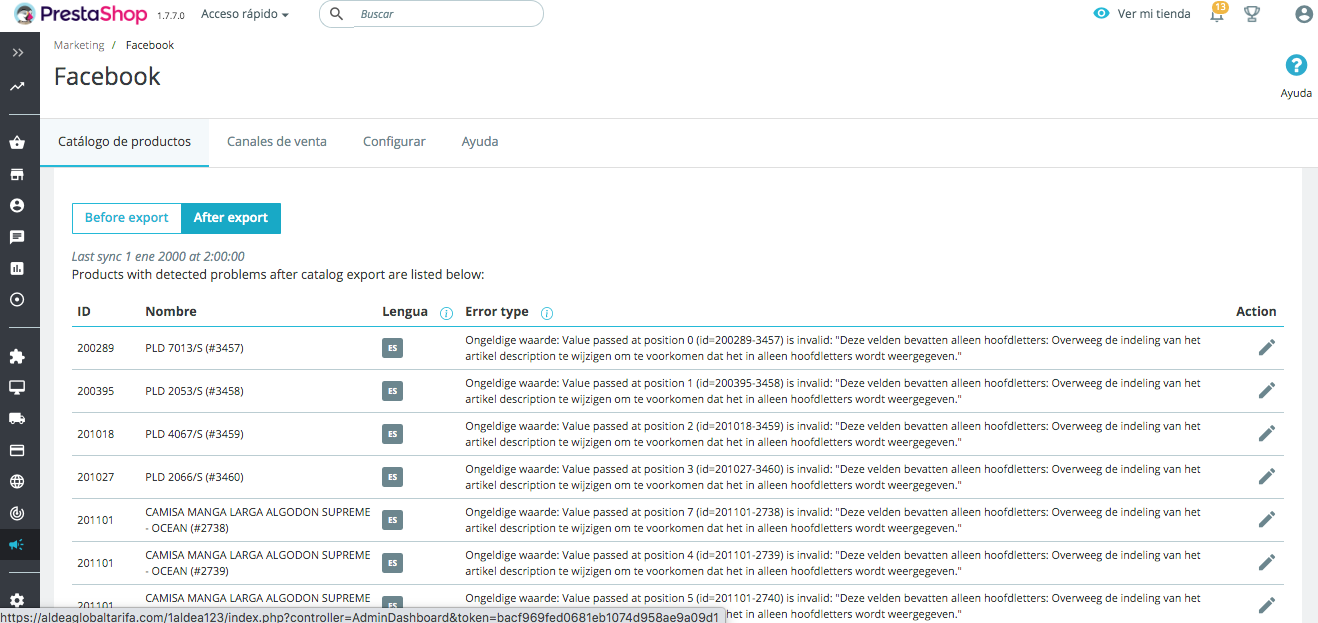This screenshot has height=623, width=1318.
Task: Click info icon next to Lengua header
Action: pyautogui.click(x=447, y=313)
